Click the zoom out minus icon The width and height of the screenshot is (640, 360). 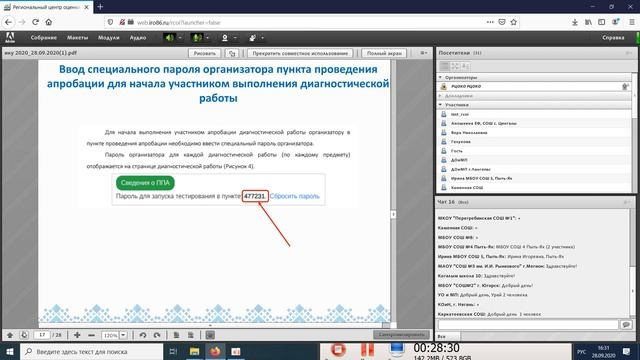coord(91,335)
